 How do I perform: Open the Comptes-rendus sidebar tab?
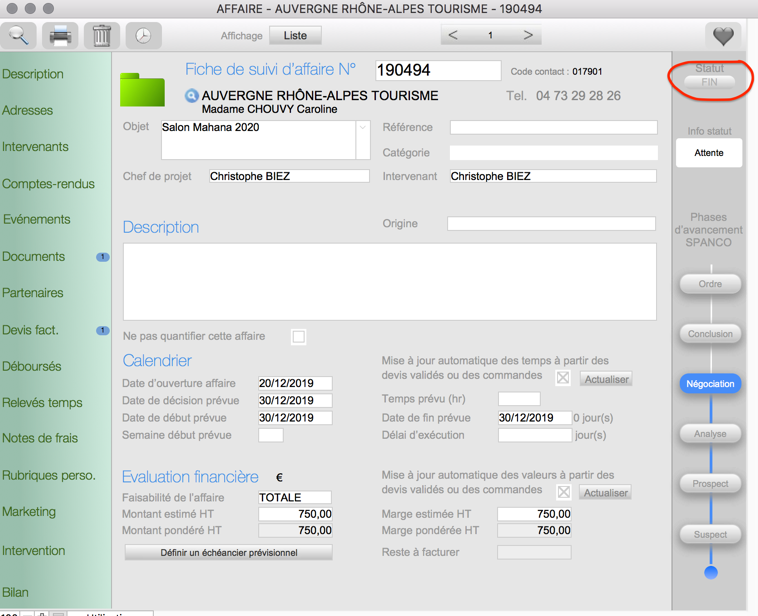point(48,184)
